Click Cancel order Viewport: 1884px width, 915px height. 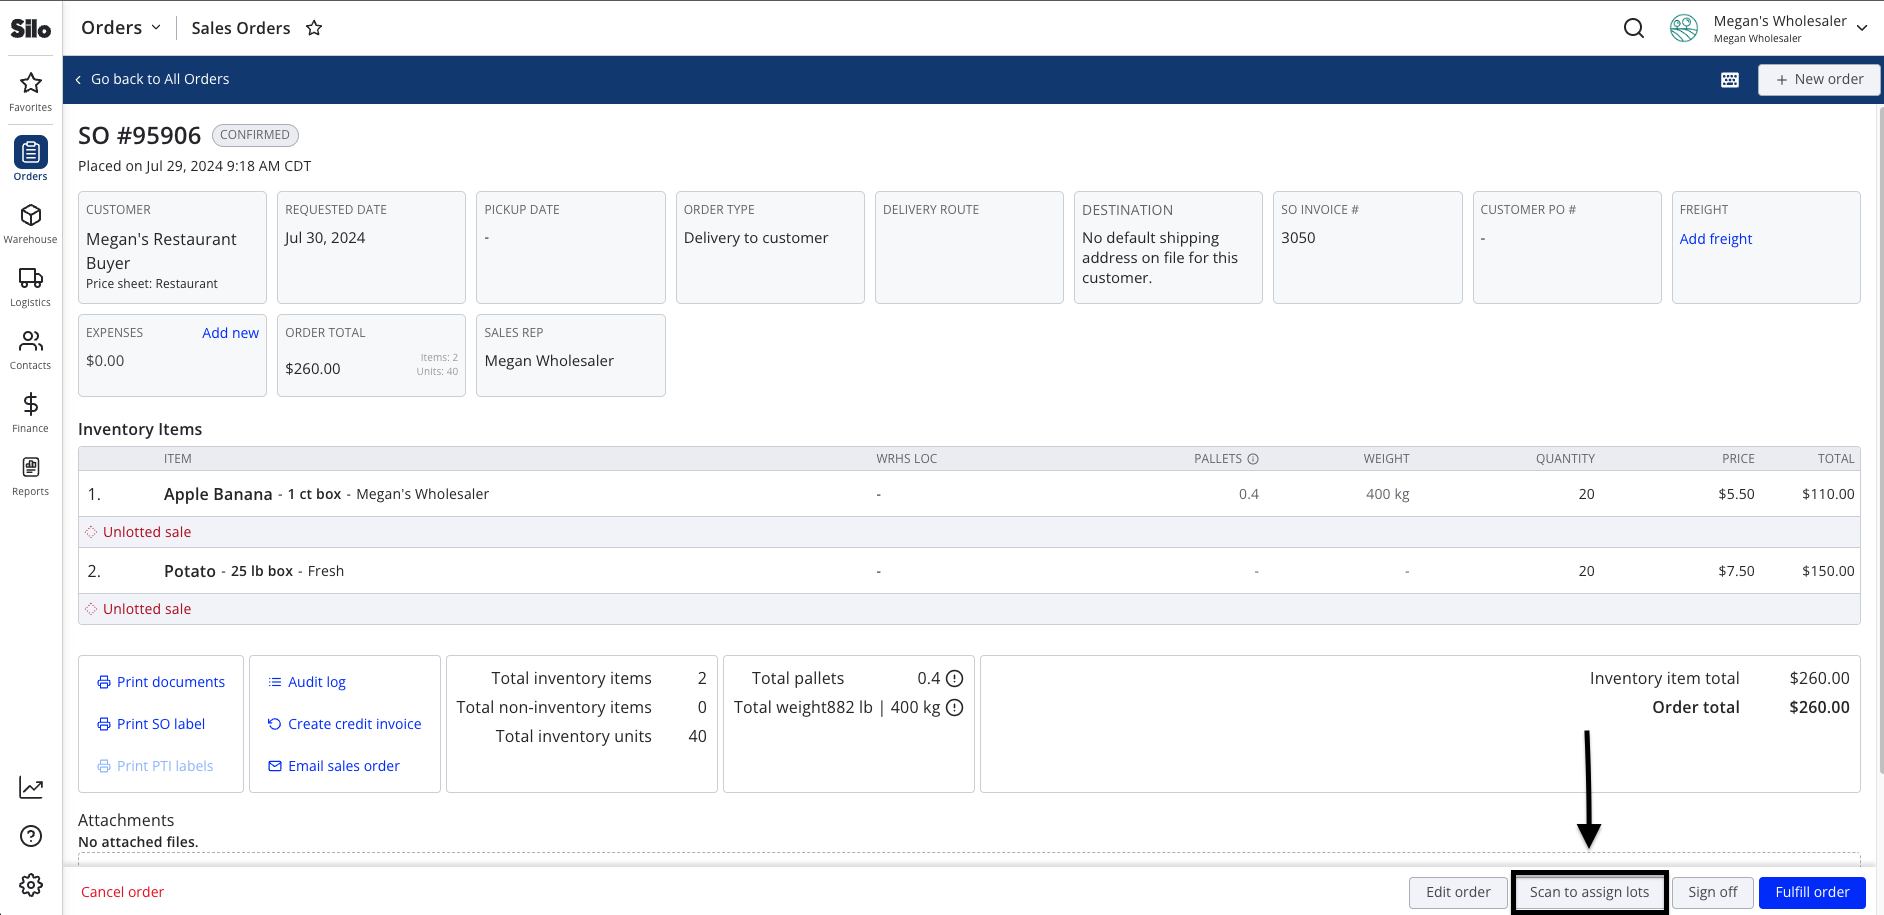click(122, 892)
